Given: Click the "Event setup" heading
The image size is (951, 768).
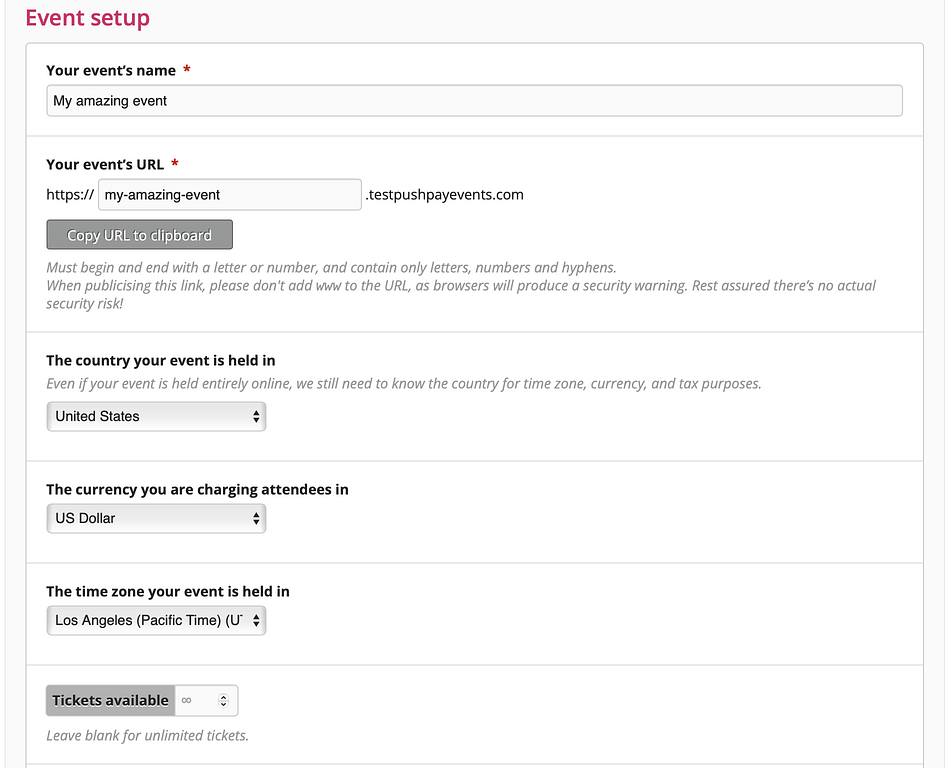Looking at the screenshot, I should pos(87,18).
